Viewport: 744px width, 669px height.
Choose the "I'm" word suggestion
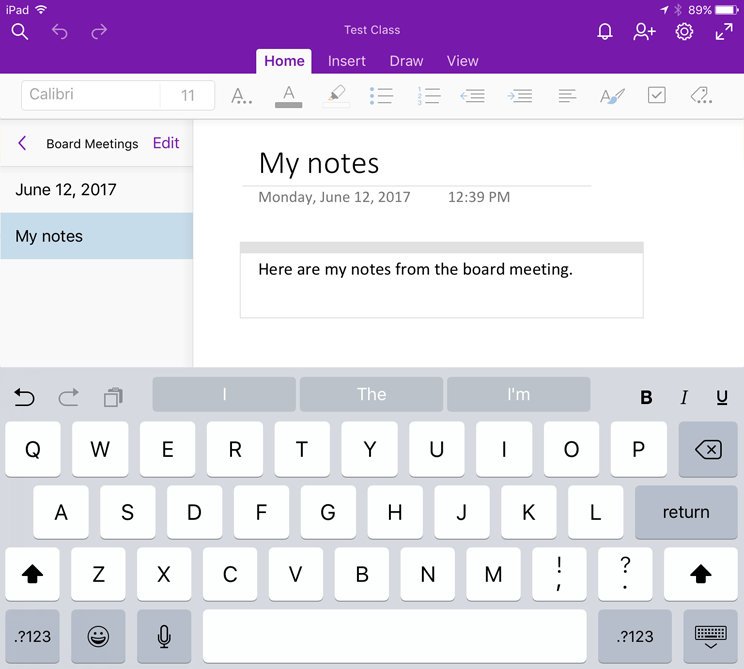point(519,394)
